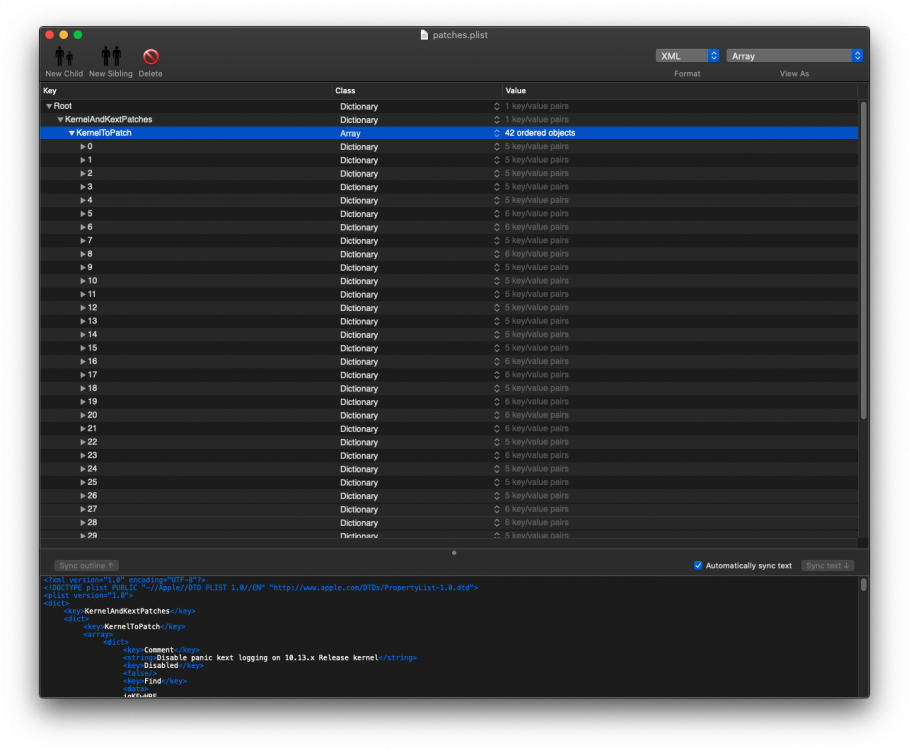909x750 pixels.
Task: Open the XML format dropdown
Action: tap(687, 56)
